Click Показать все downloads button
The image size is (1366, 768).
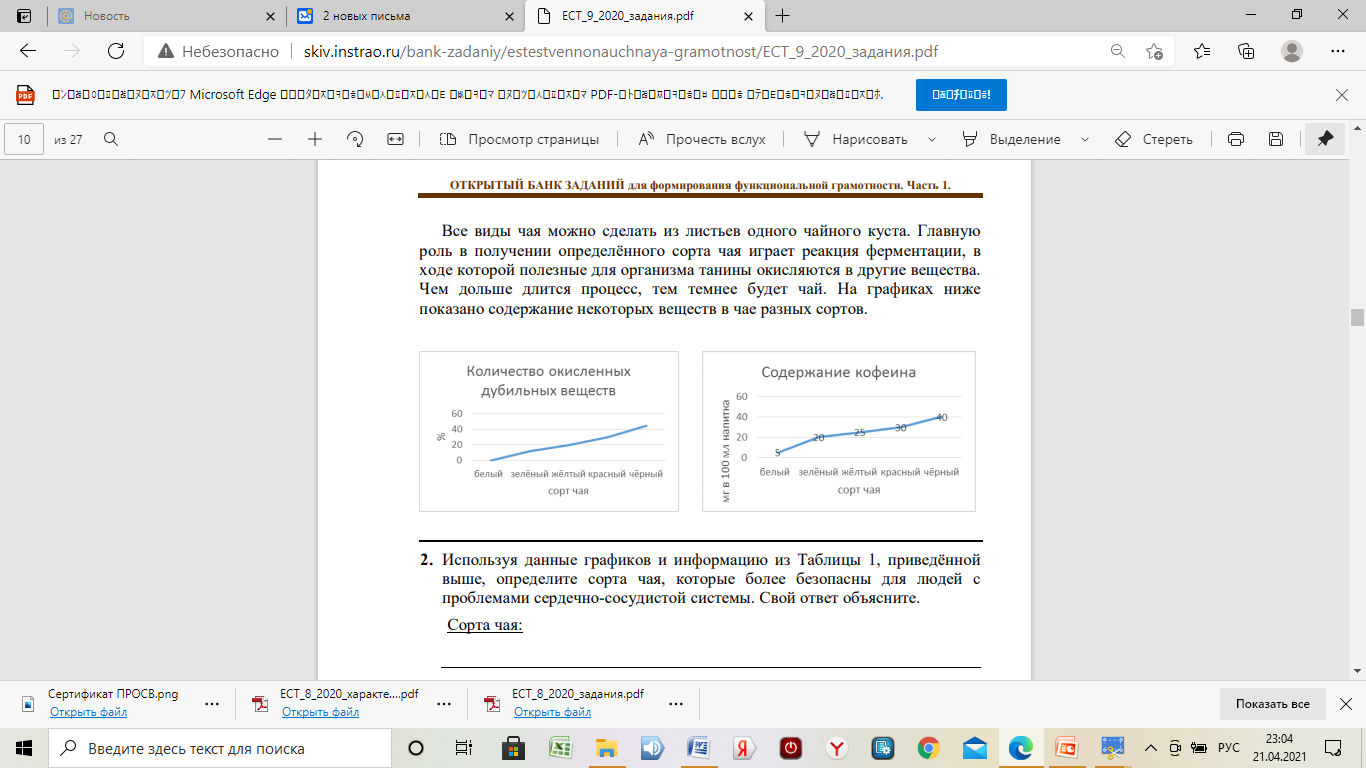click(1272, 703)
